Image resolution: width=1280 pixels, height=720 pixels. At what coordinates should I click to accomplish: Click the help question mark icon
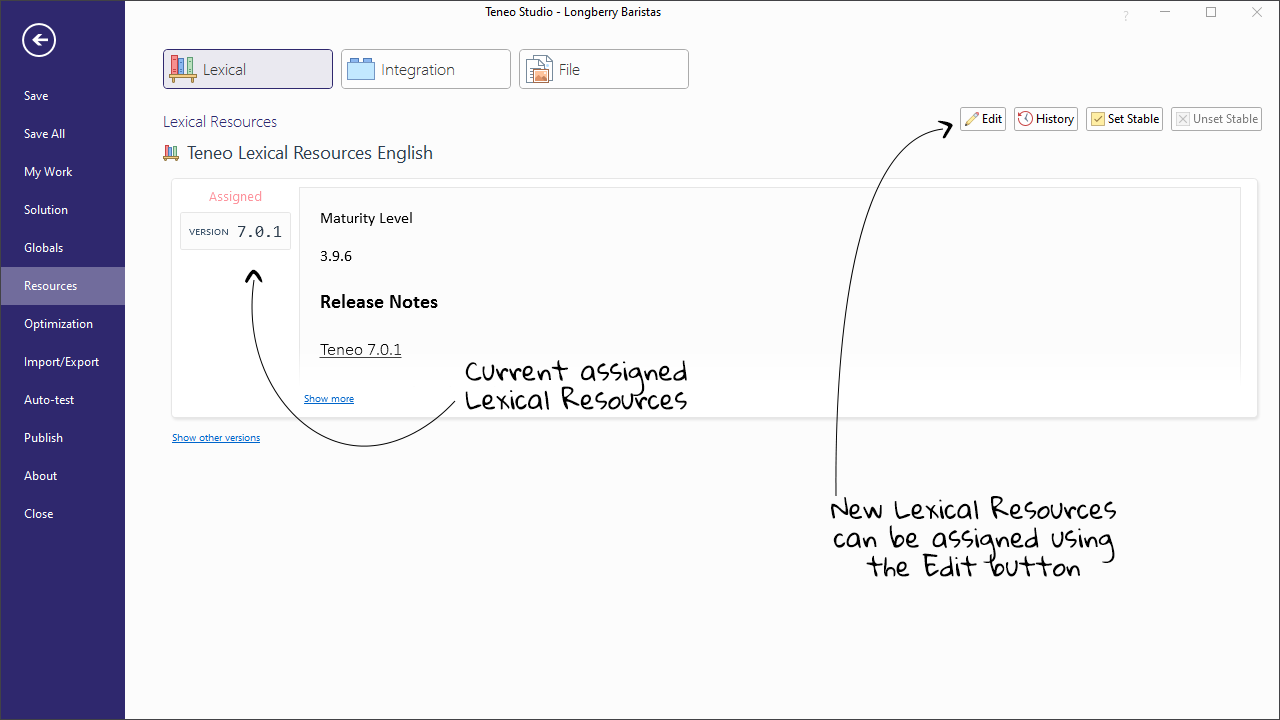(1126, 15)
